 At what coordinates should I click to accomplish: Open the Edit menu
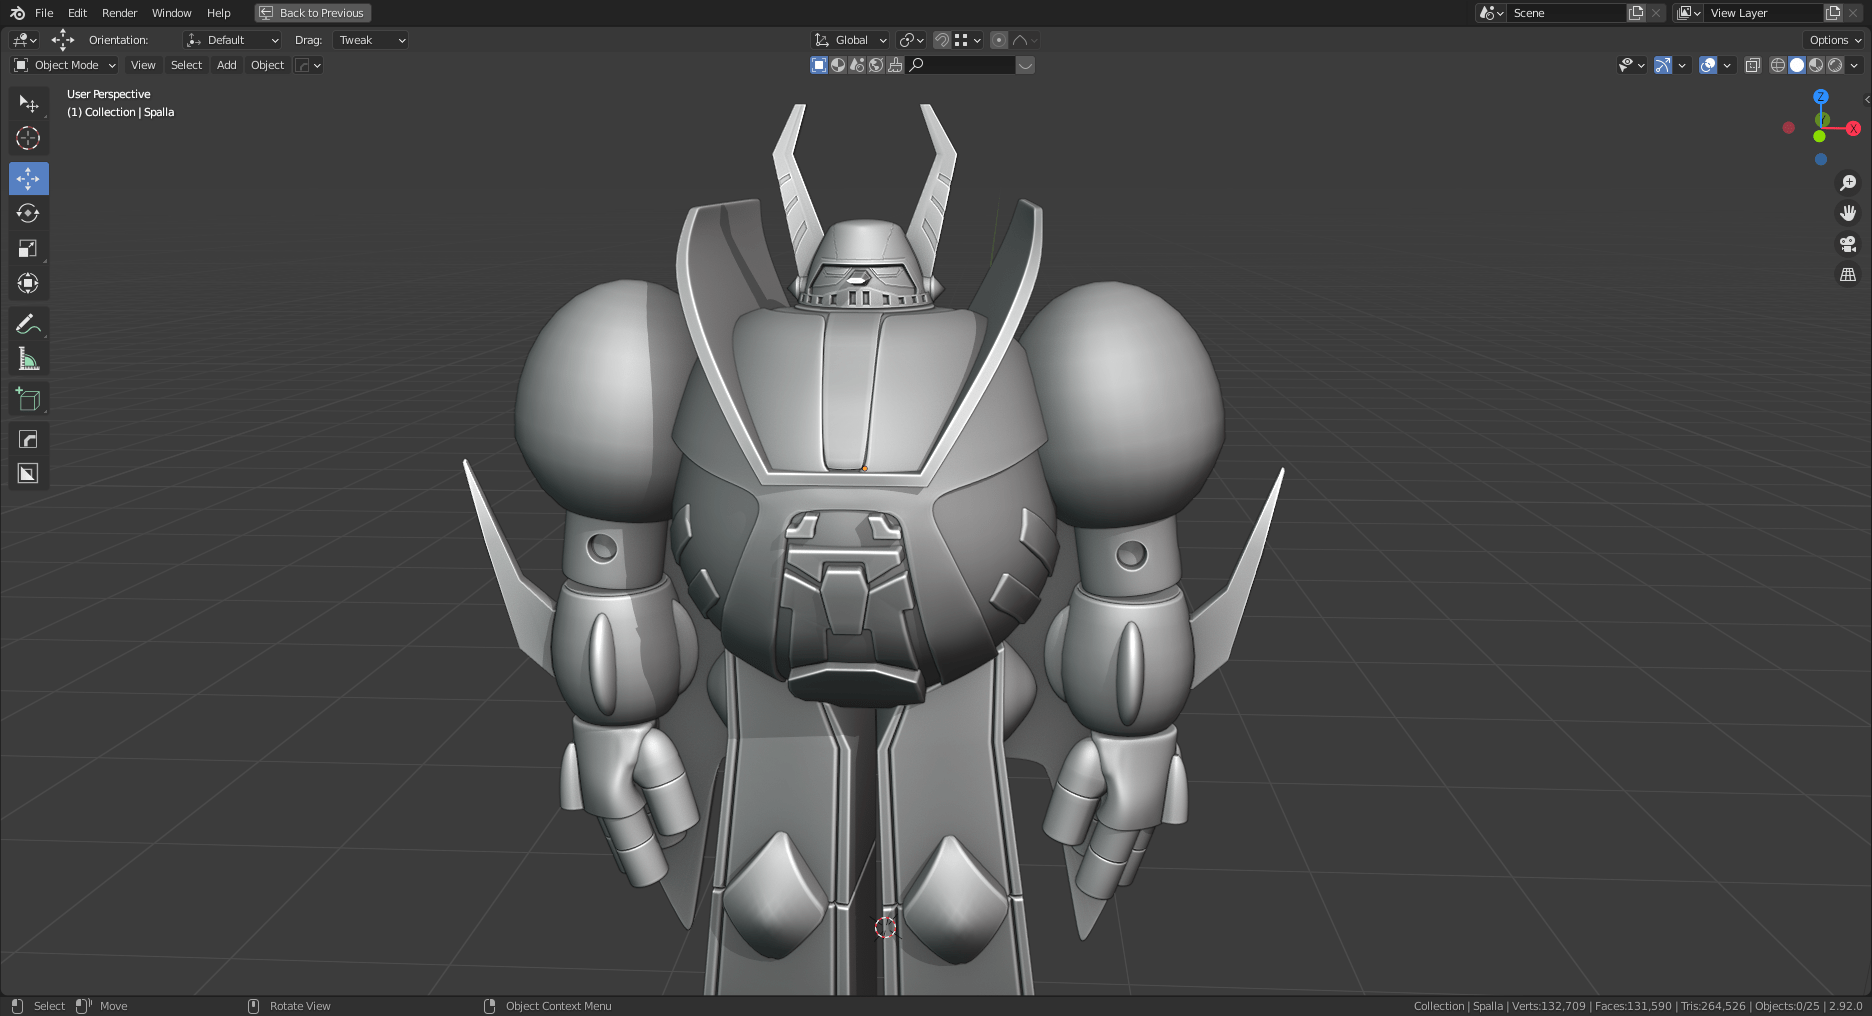click(77, 13)
